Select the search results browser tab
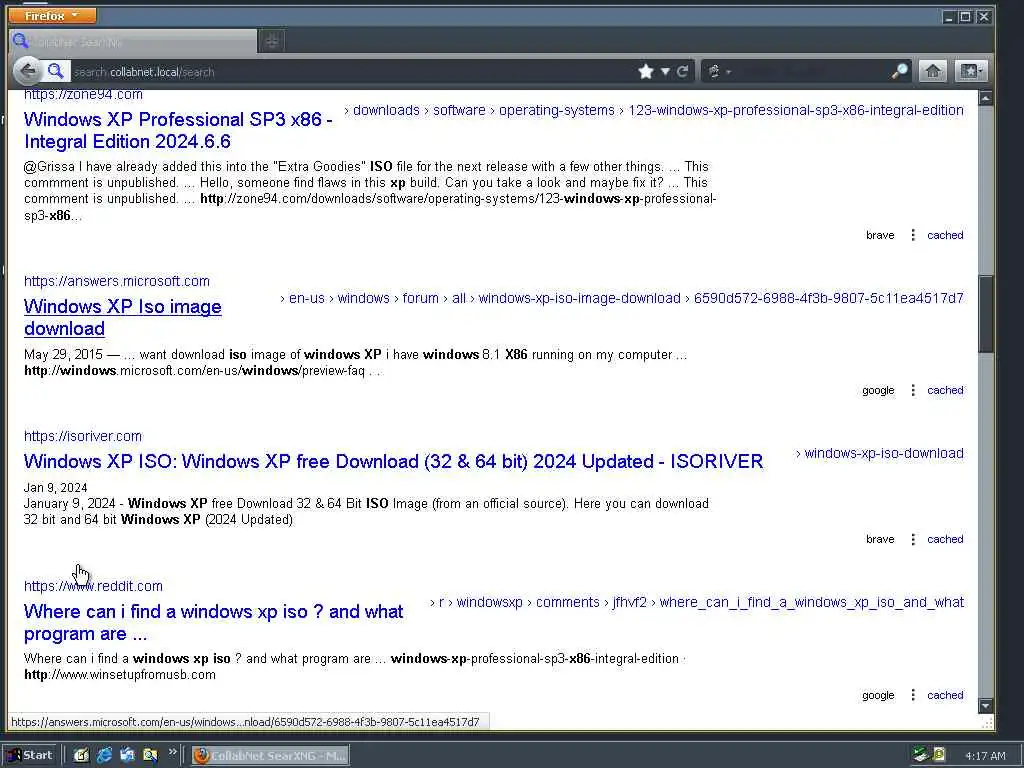Screen dimensions: 1024x768 point(133,42)
